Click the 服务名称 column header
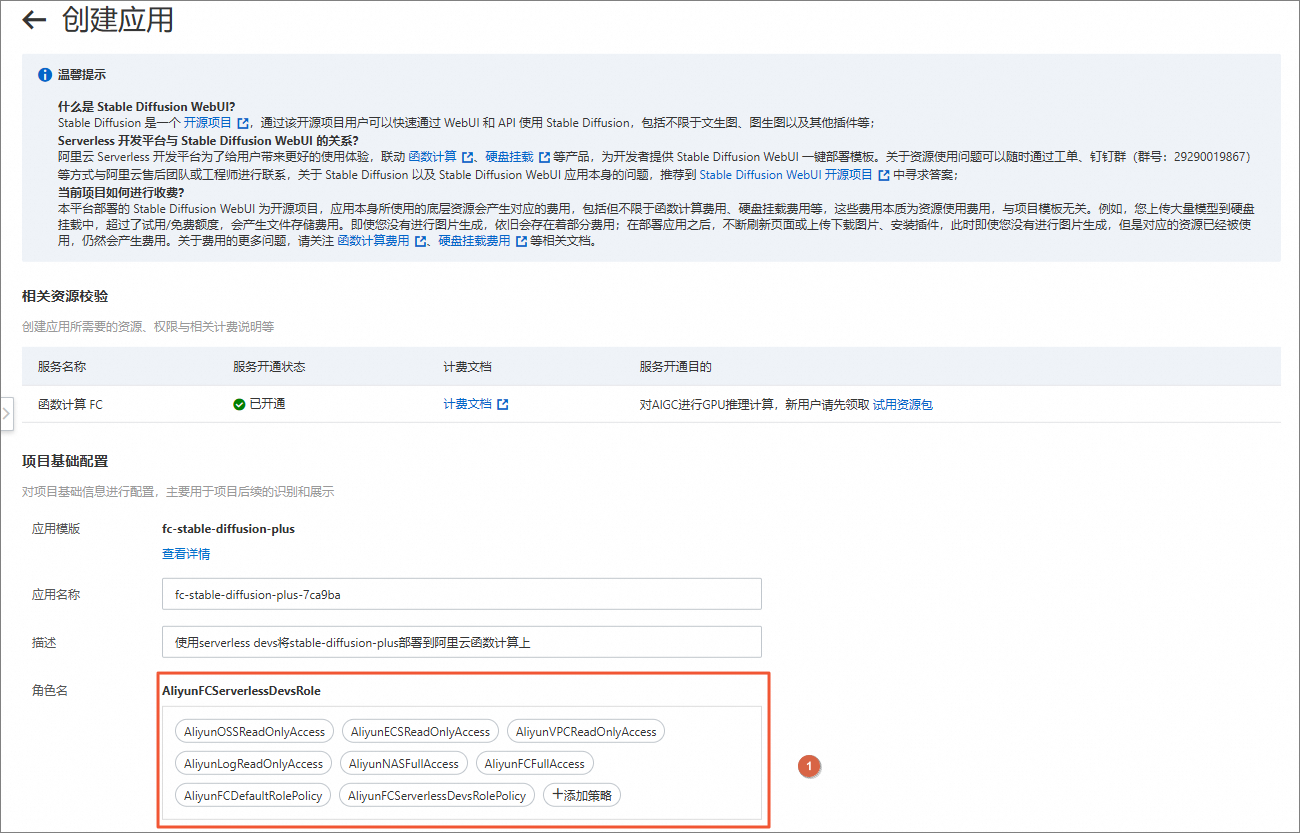Screen dimensions: 1300x833 62,366
